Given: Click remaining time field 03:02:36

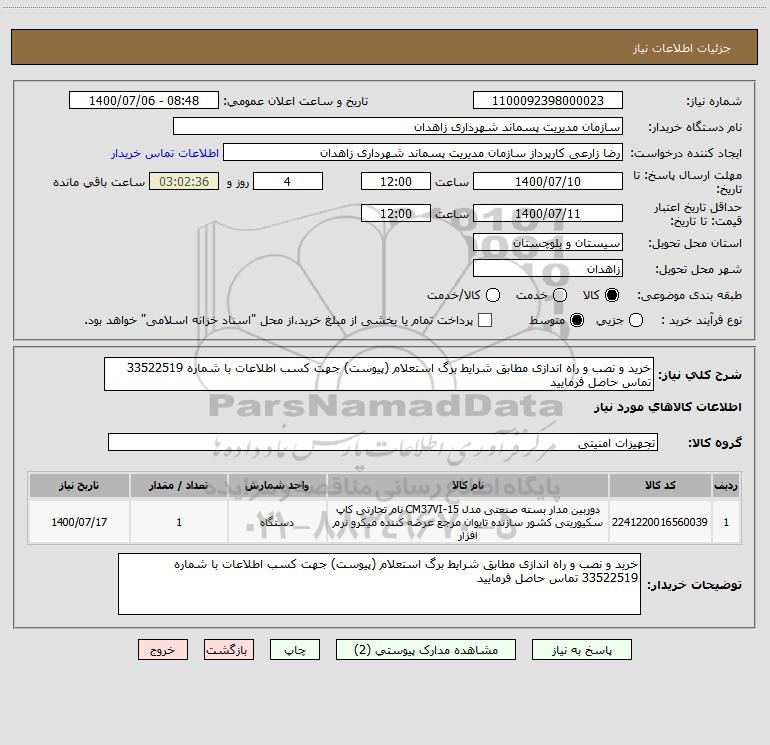Looking at the screenshot, I should (x=184, y=181).
